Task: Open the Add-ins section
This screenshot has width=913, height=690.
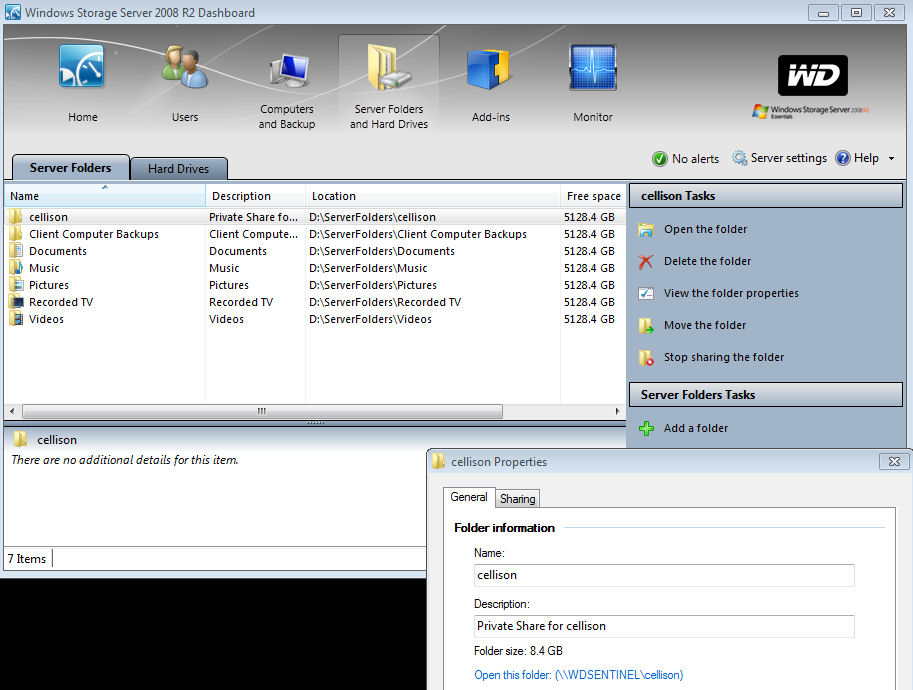Action: coord(490,83)
